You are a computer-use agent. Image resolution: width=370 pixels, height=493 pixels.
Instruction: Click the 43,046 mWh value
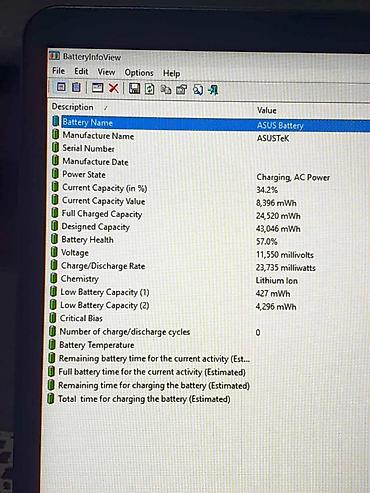tap(278, 229)
